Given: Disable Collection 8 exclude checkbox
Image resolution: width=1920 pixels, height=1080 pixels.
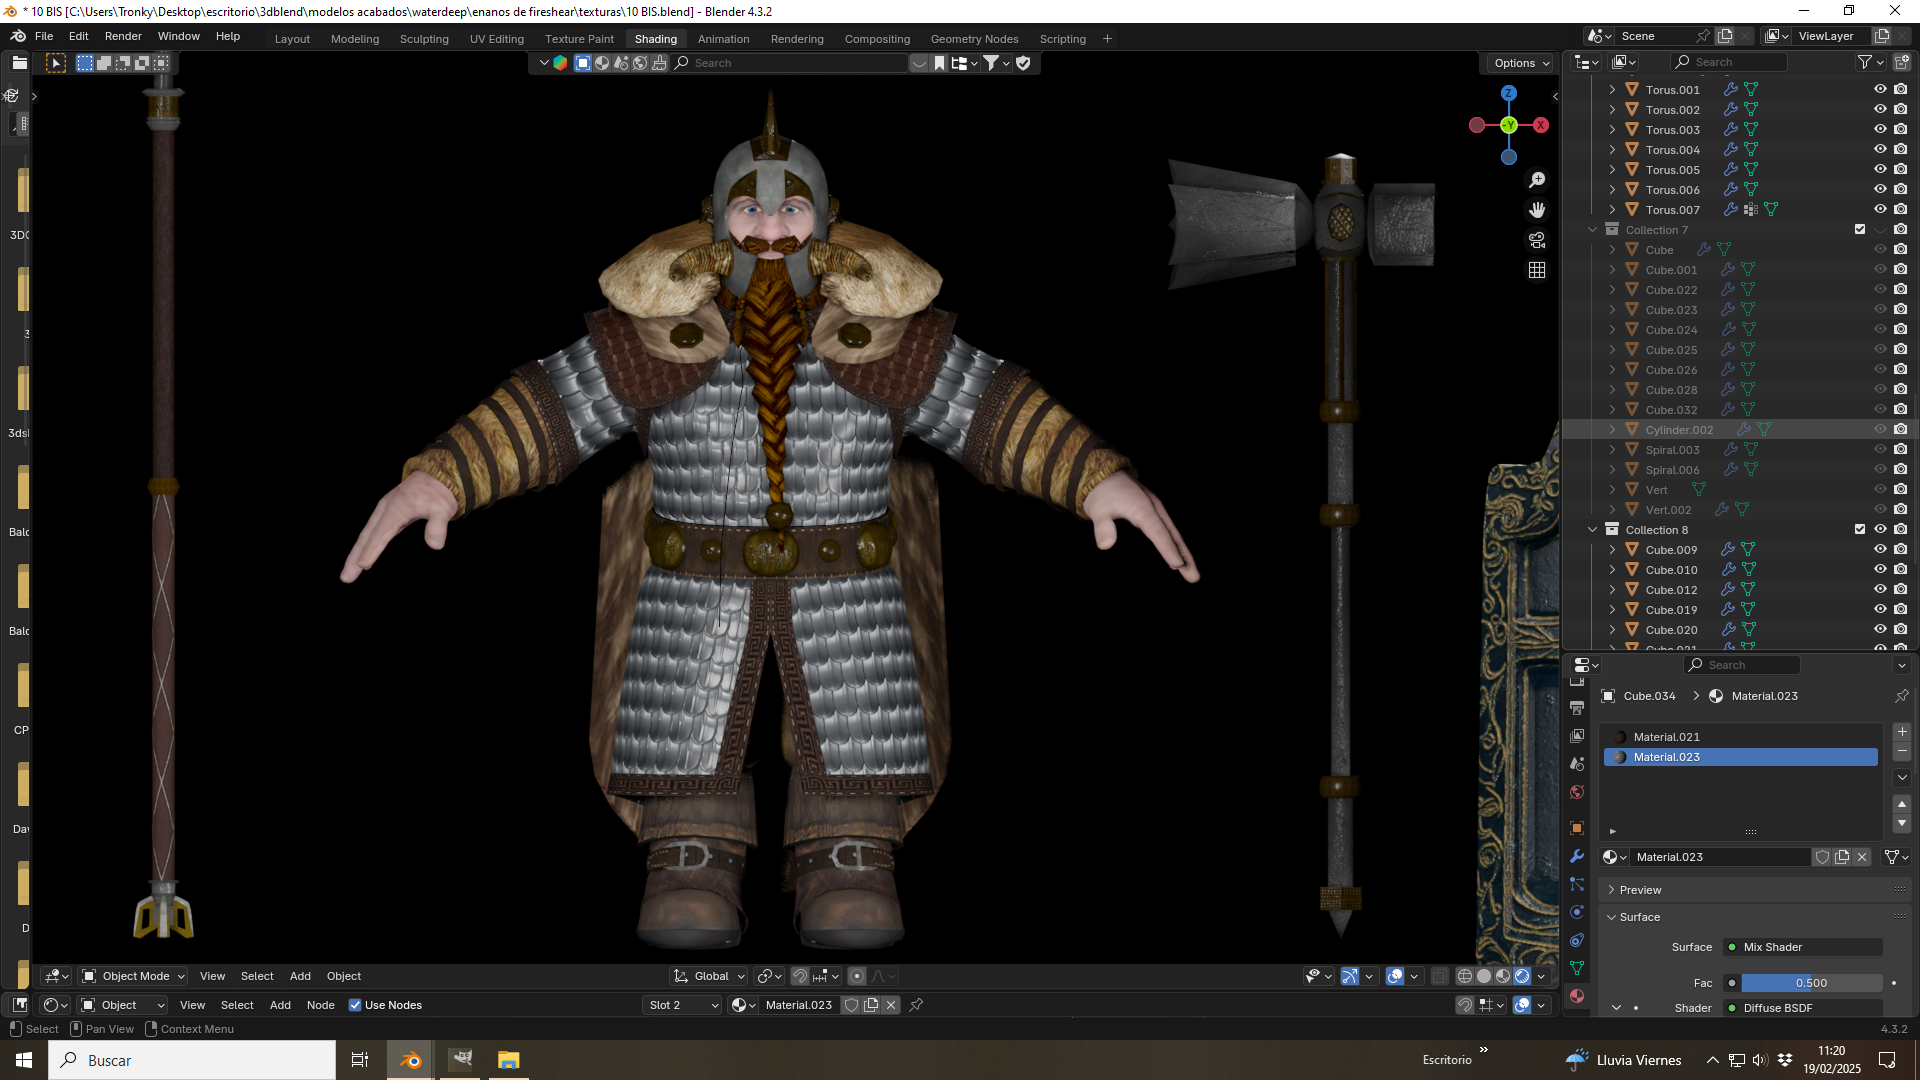Looking at the screenshot, I should [1860, 530].
